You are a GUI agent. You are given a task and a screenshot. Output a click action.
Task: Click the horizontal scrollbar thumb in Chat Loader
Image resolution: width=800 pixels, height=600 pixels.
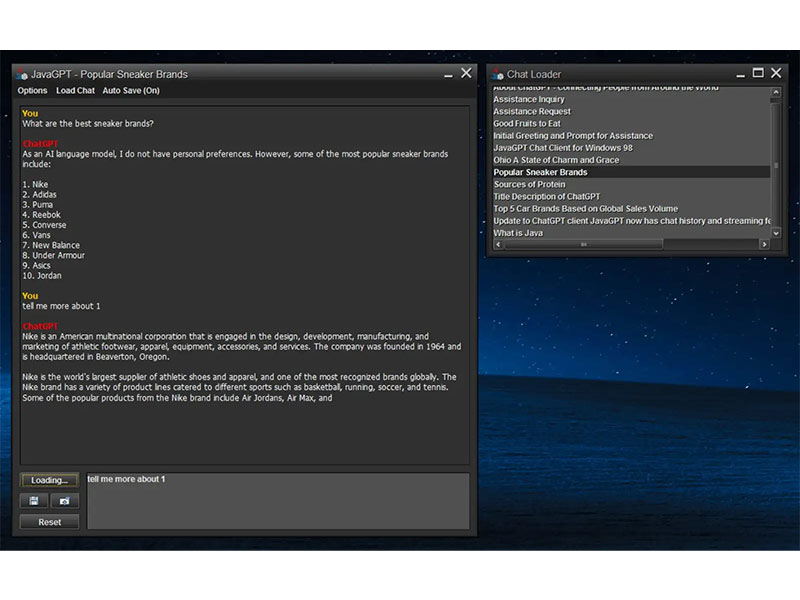coord(584,244)
